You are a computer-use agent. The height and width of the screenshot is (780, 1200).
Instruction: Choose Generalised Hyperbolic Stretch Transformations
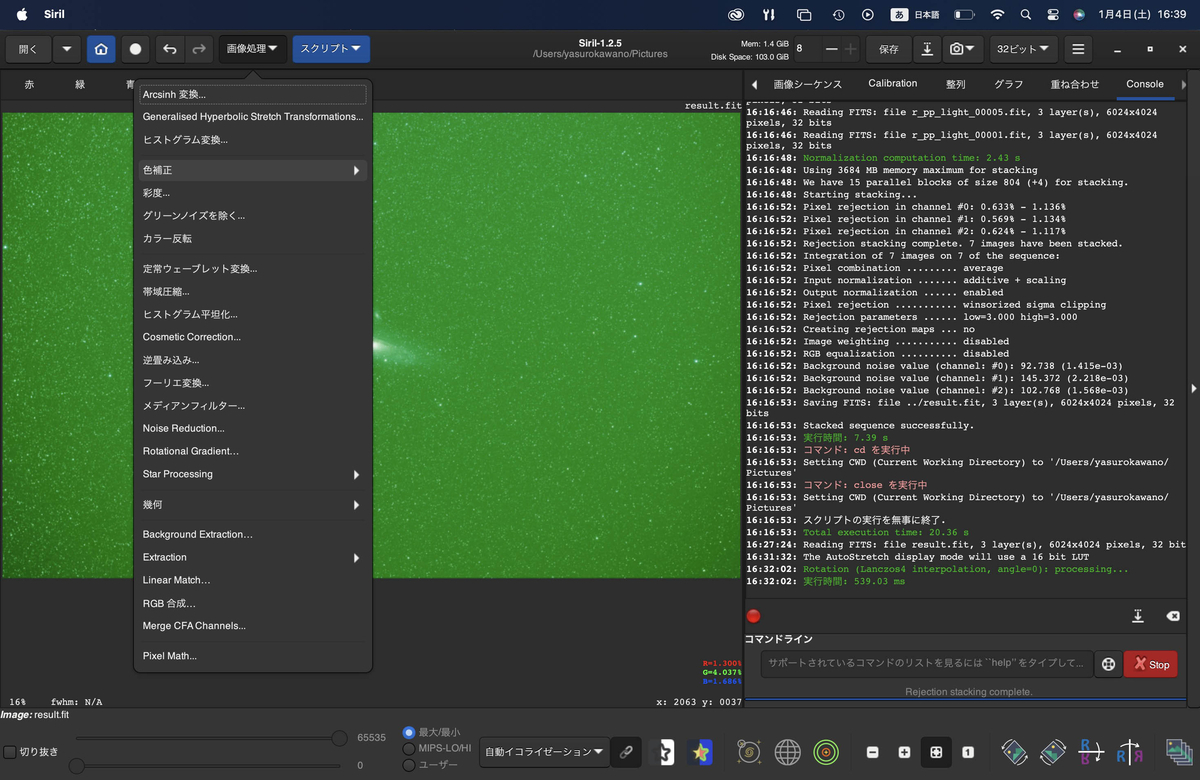(253, 117)
